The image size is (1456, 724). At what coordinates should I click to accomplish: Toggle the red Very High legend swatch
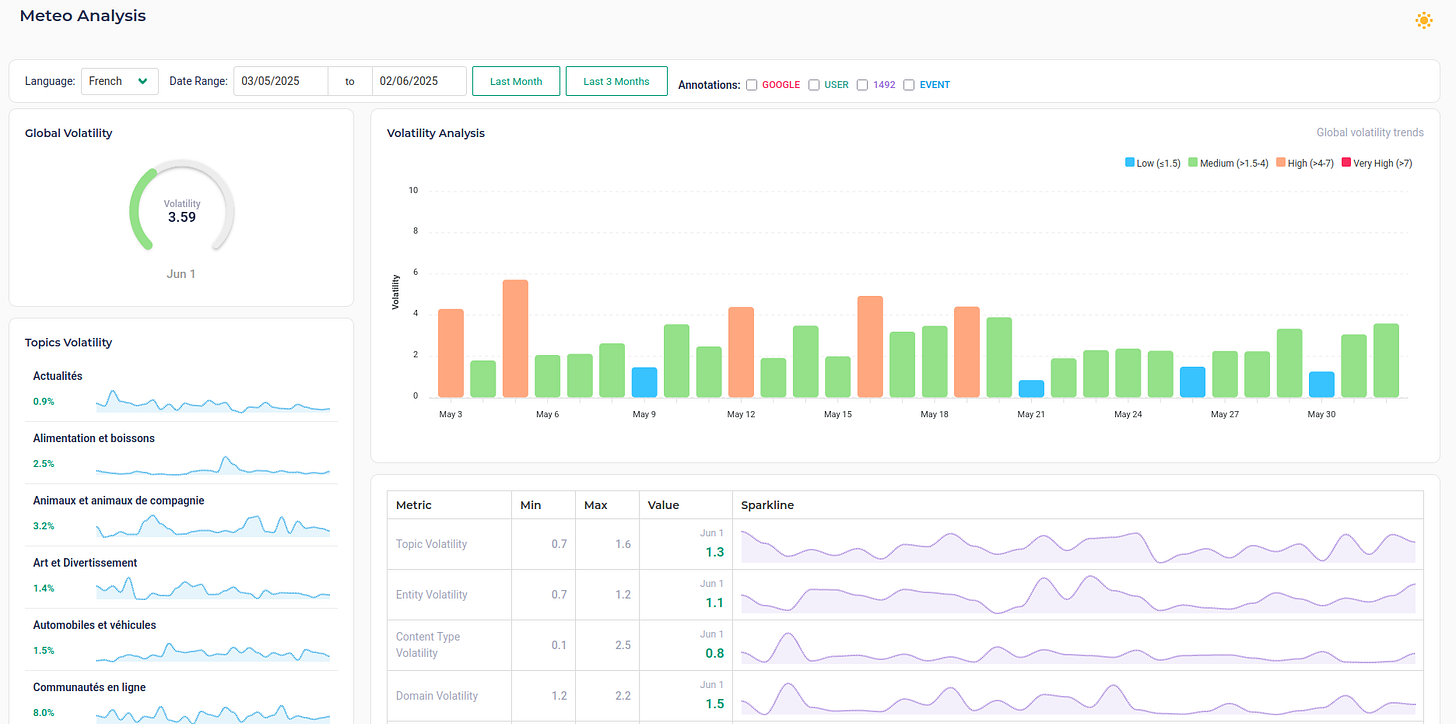[1345, 163]
